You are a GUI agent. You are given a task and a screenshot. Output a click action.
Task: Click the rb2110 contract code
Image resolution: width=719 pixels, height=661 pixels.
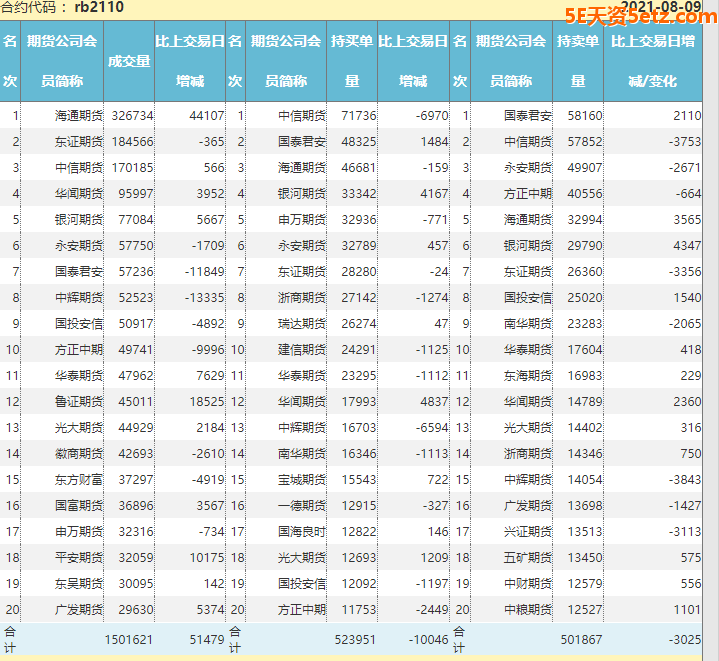pos(99,8)
